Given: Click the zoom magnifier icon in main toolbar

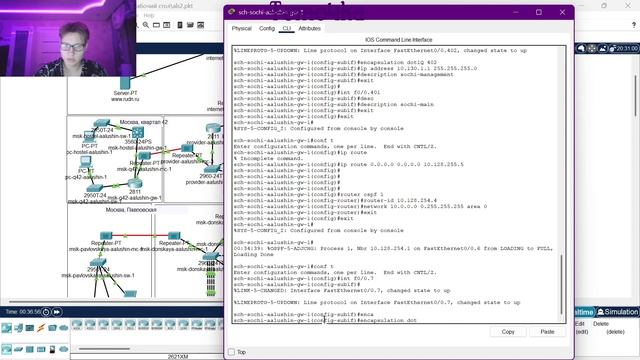Looking at the screenshot, I should (146, 25).
